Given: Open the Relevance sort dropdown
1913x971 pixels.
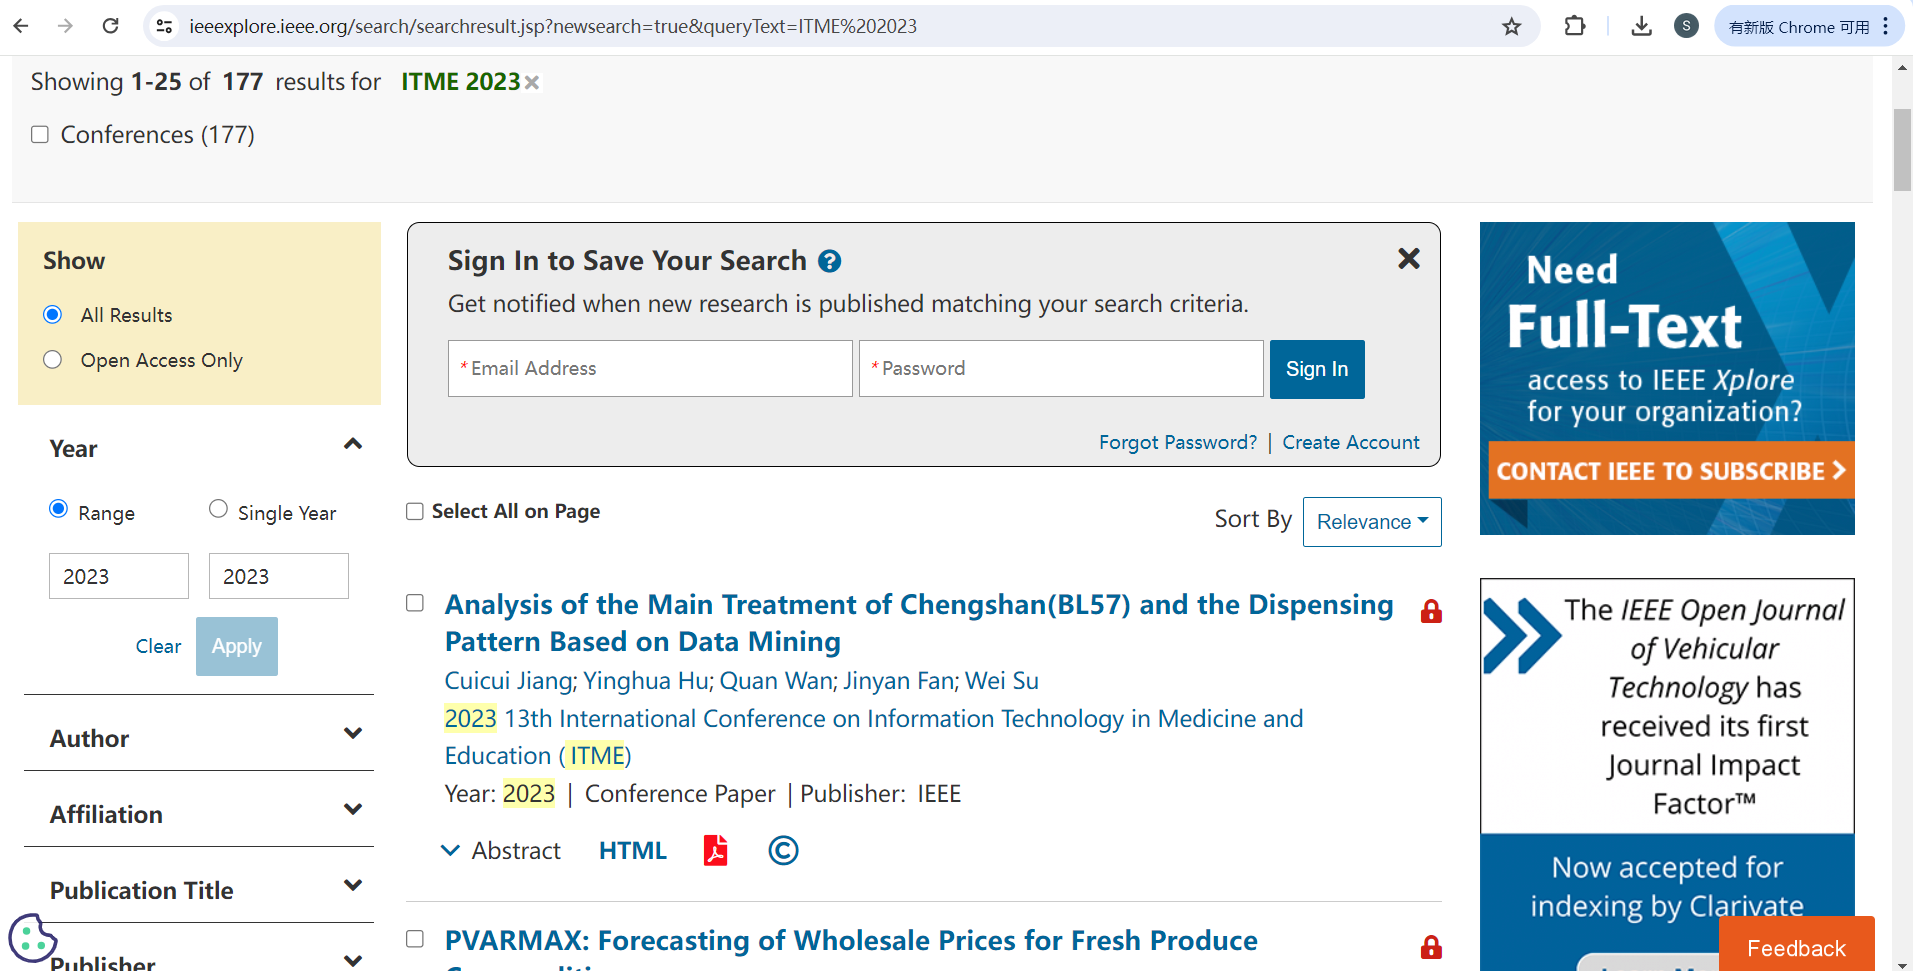Looking at the screenshot, I should pos(1371,522).
